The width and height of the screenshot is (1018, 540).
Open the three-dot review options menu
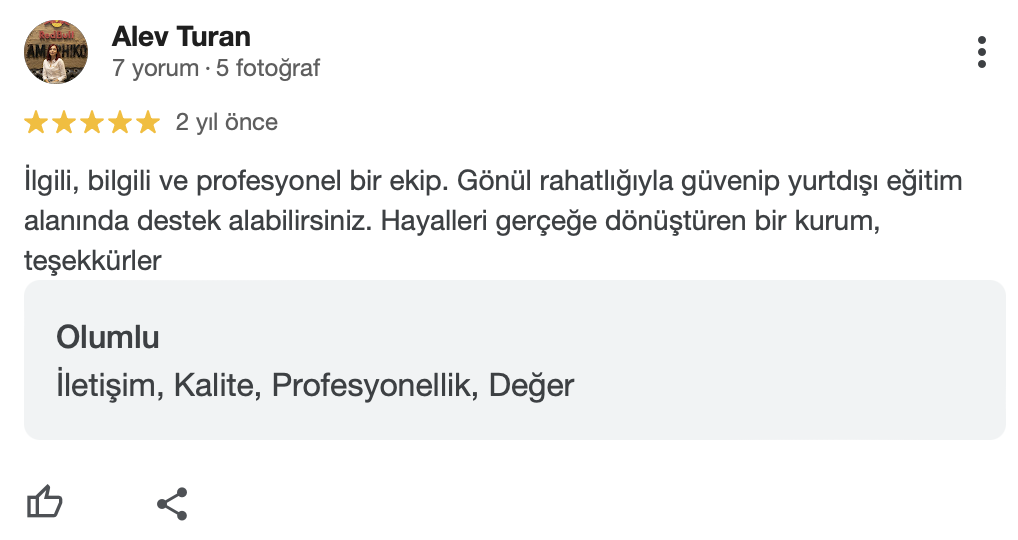[982, 52]
